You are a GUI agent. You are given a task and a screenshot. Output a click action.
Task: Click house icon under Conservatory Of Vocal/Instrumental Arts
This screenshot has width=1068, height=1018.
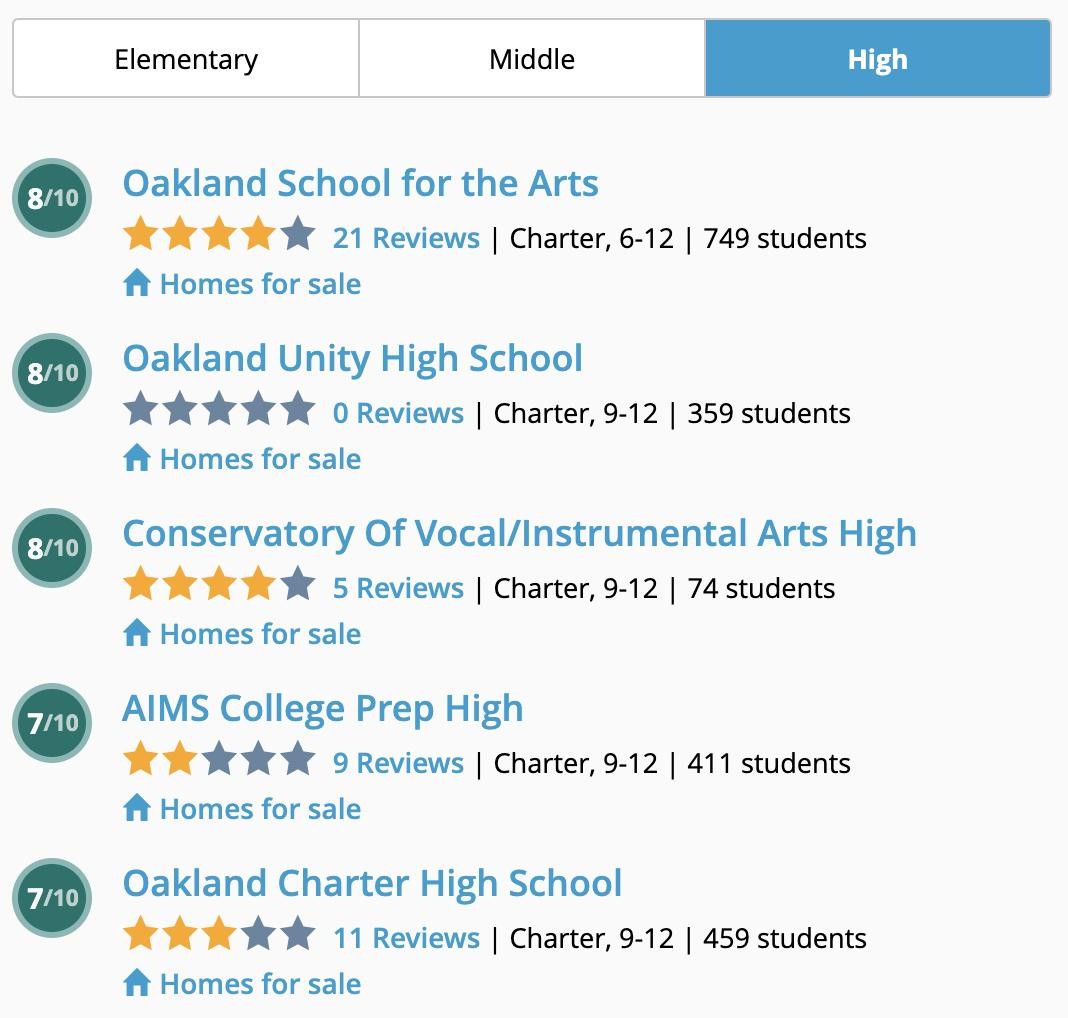[x=137, y=634]
